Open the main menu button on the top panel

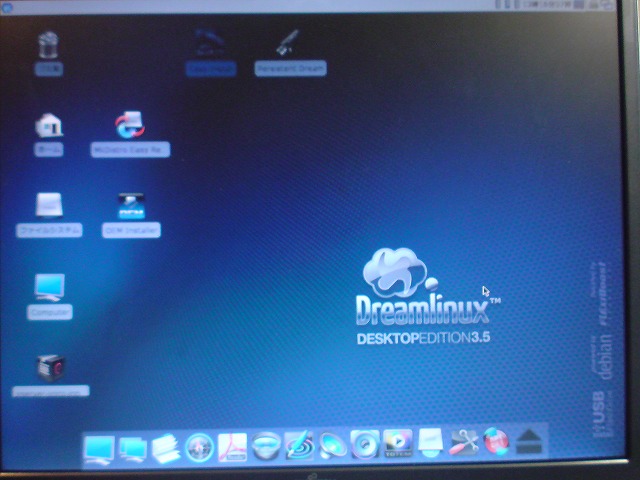click(7, 7)
